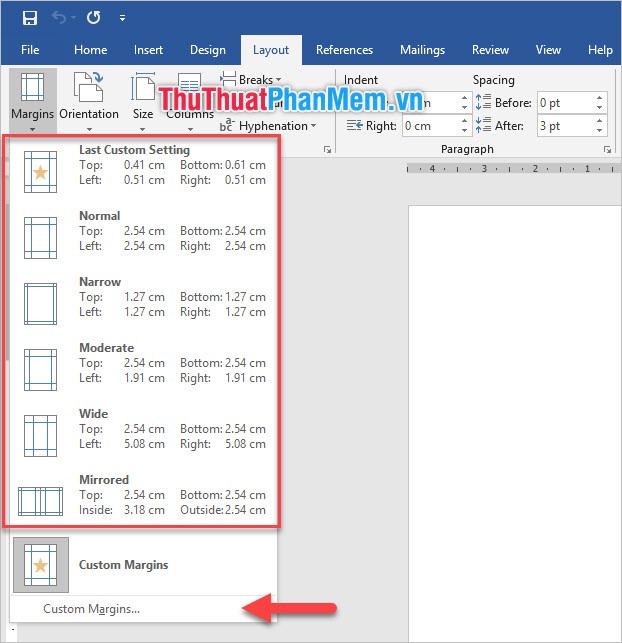Viewport: 622px width, 643px height.
Task: Click the highlighted Custom Margins star icon
Action: tap(41, 565)
